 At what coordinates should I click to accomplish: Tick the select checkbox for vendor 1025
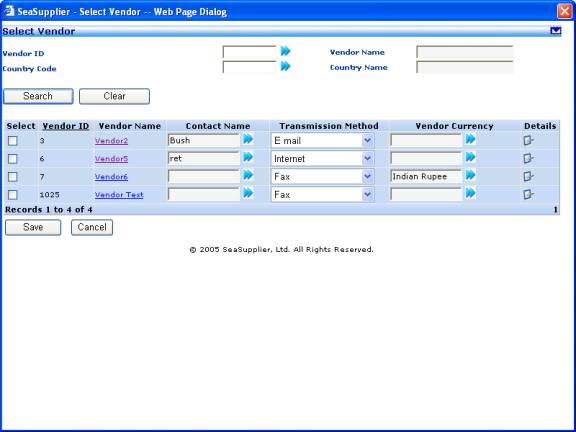[x=13, y=195]
